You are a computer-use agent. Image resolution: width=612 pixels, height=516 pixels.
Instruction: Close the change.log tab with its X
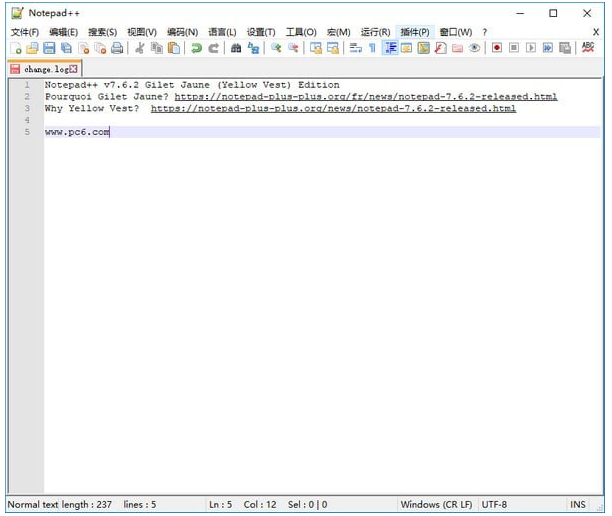coord(73,69)
